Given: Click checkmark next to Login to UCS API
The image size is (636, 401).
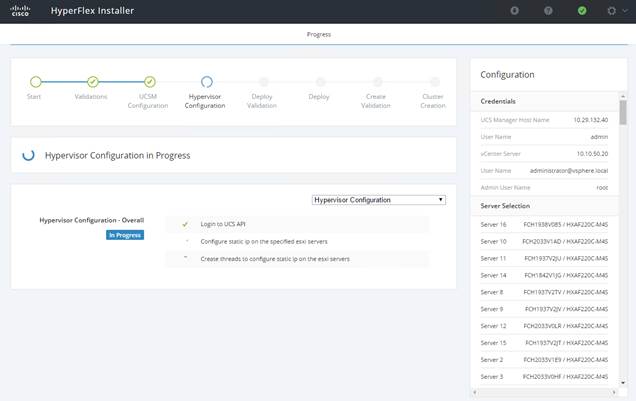Looking at the screenshot, I should pyautogui.click(x=185, y=224).
